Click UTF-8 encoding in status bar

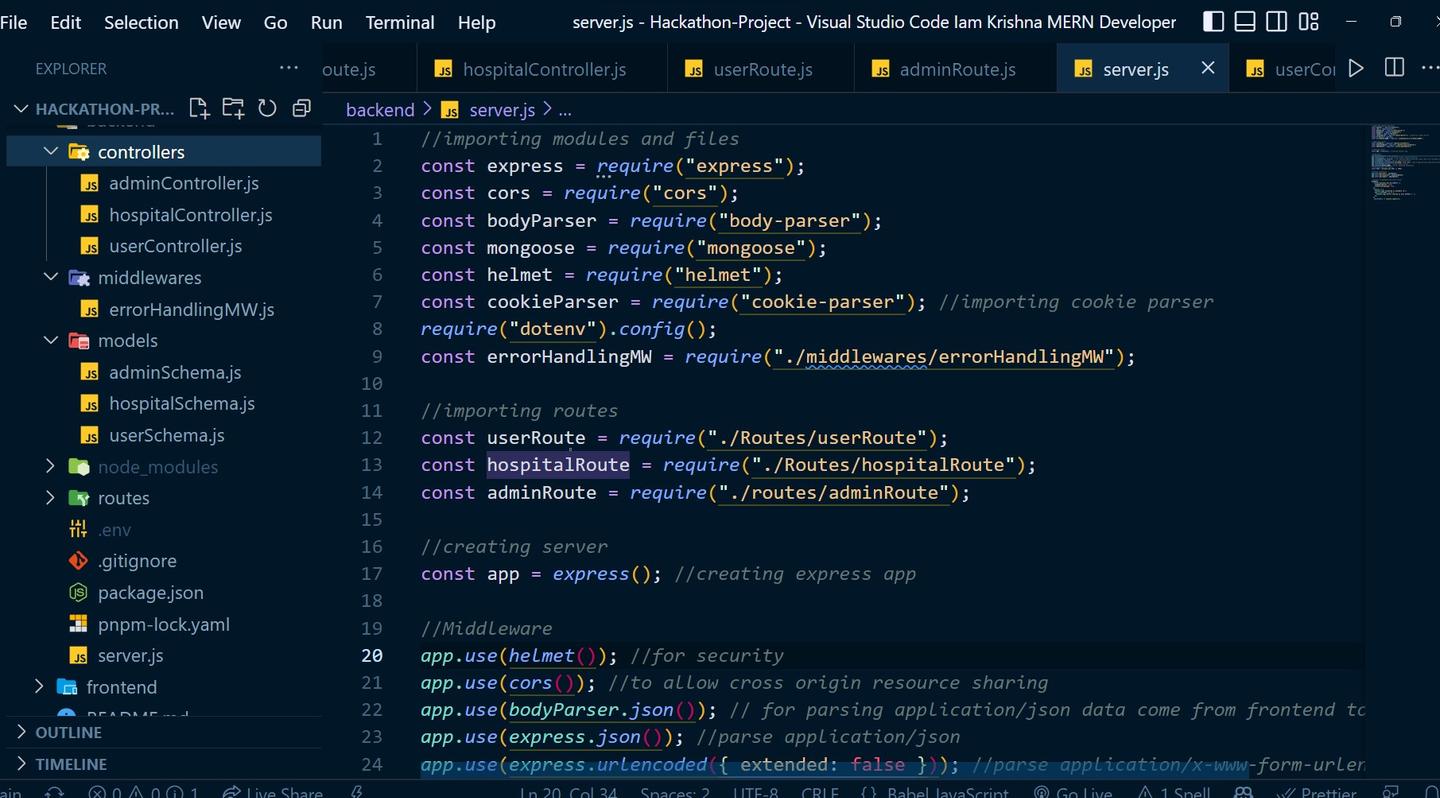tap(755, 792)
